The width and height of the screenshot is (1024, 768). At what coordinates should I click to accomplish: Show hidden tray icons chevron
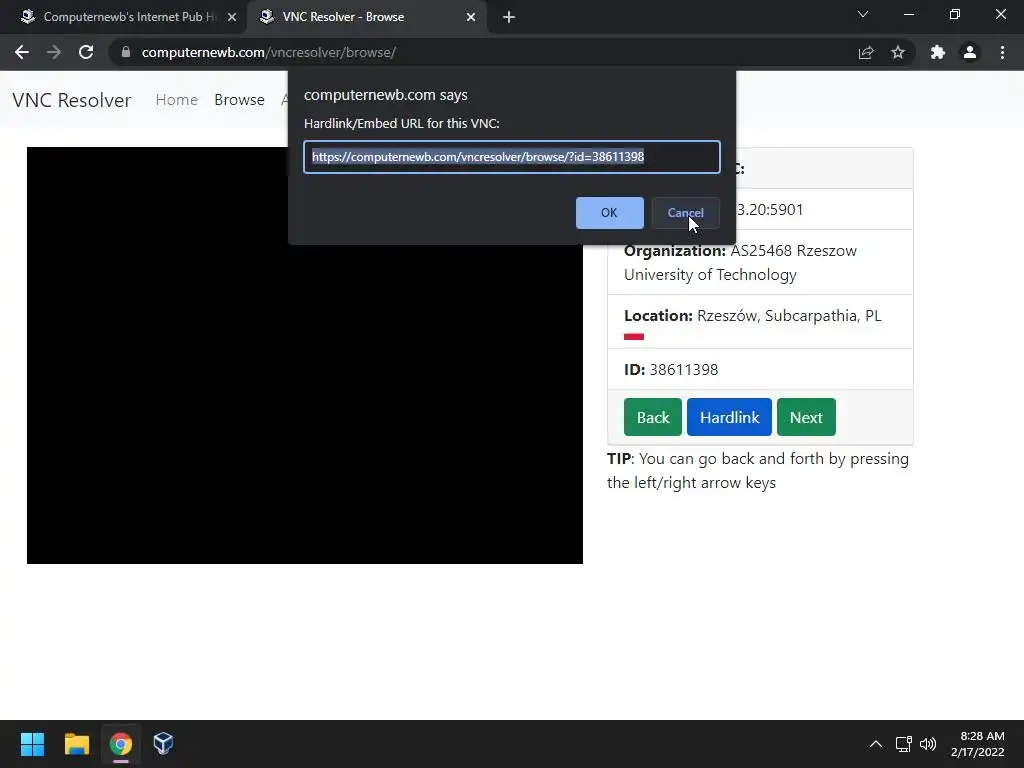pyautogui.click(x=876, y=744)
